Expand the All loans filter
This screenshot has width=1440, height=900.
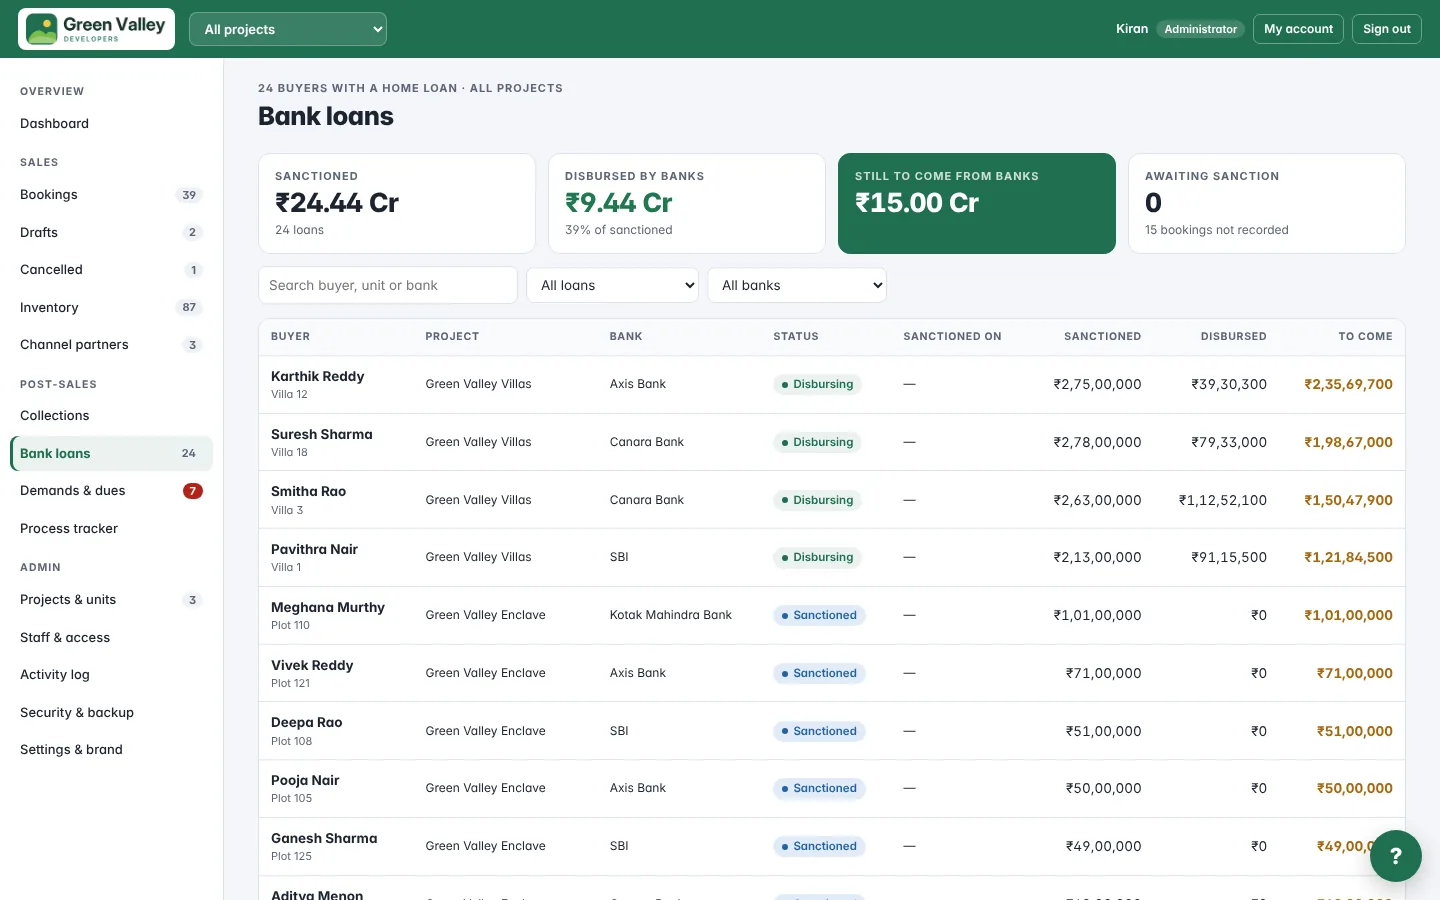[x=612, y=285]
